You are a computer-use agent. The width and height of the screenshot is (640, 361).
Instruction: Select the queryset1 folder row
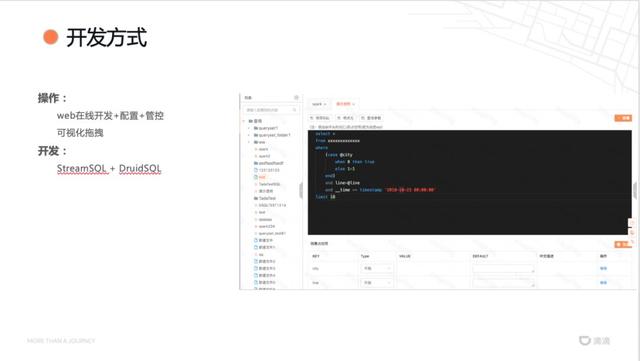(x=266, y=128)
